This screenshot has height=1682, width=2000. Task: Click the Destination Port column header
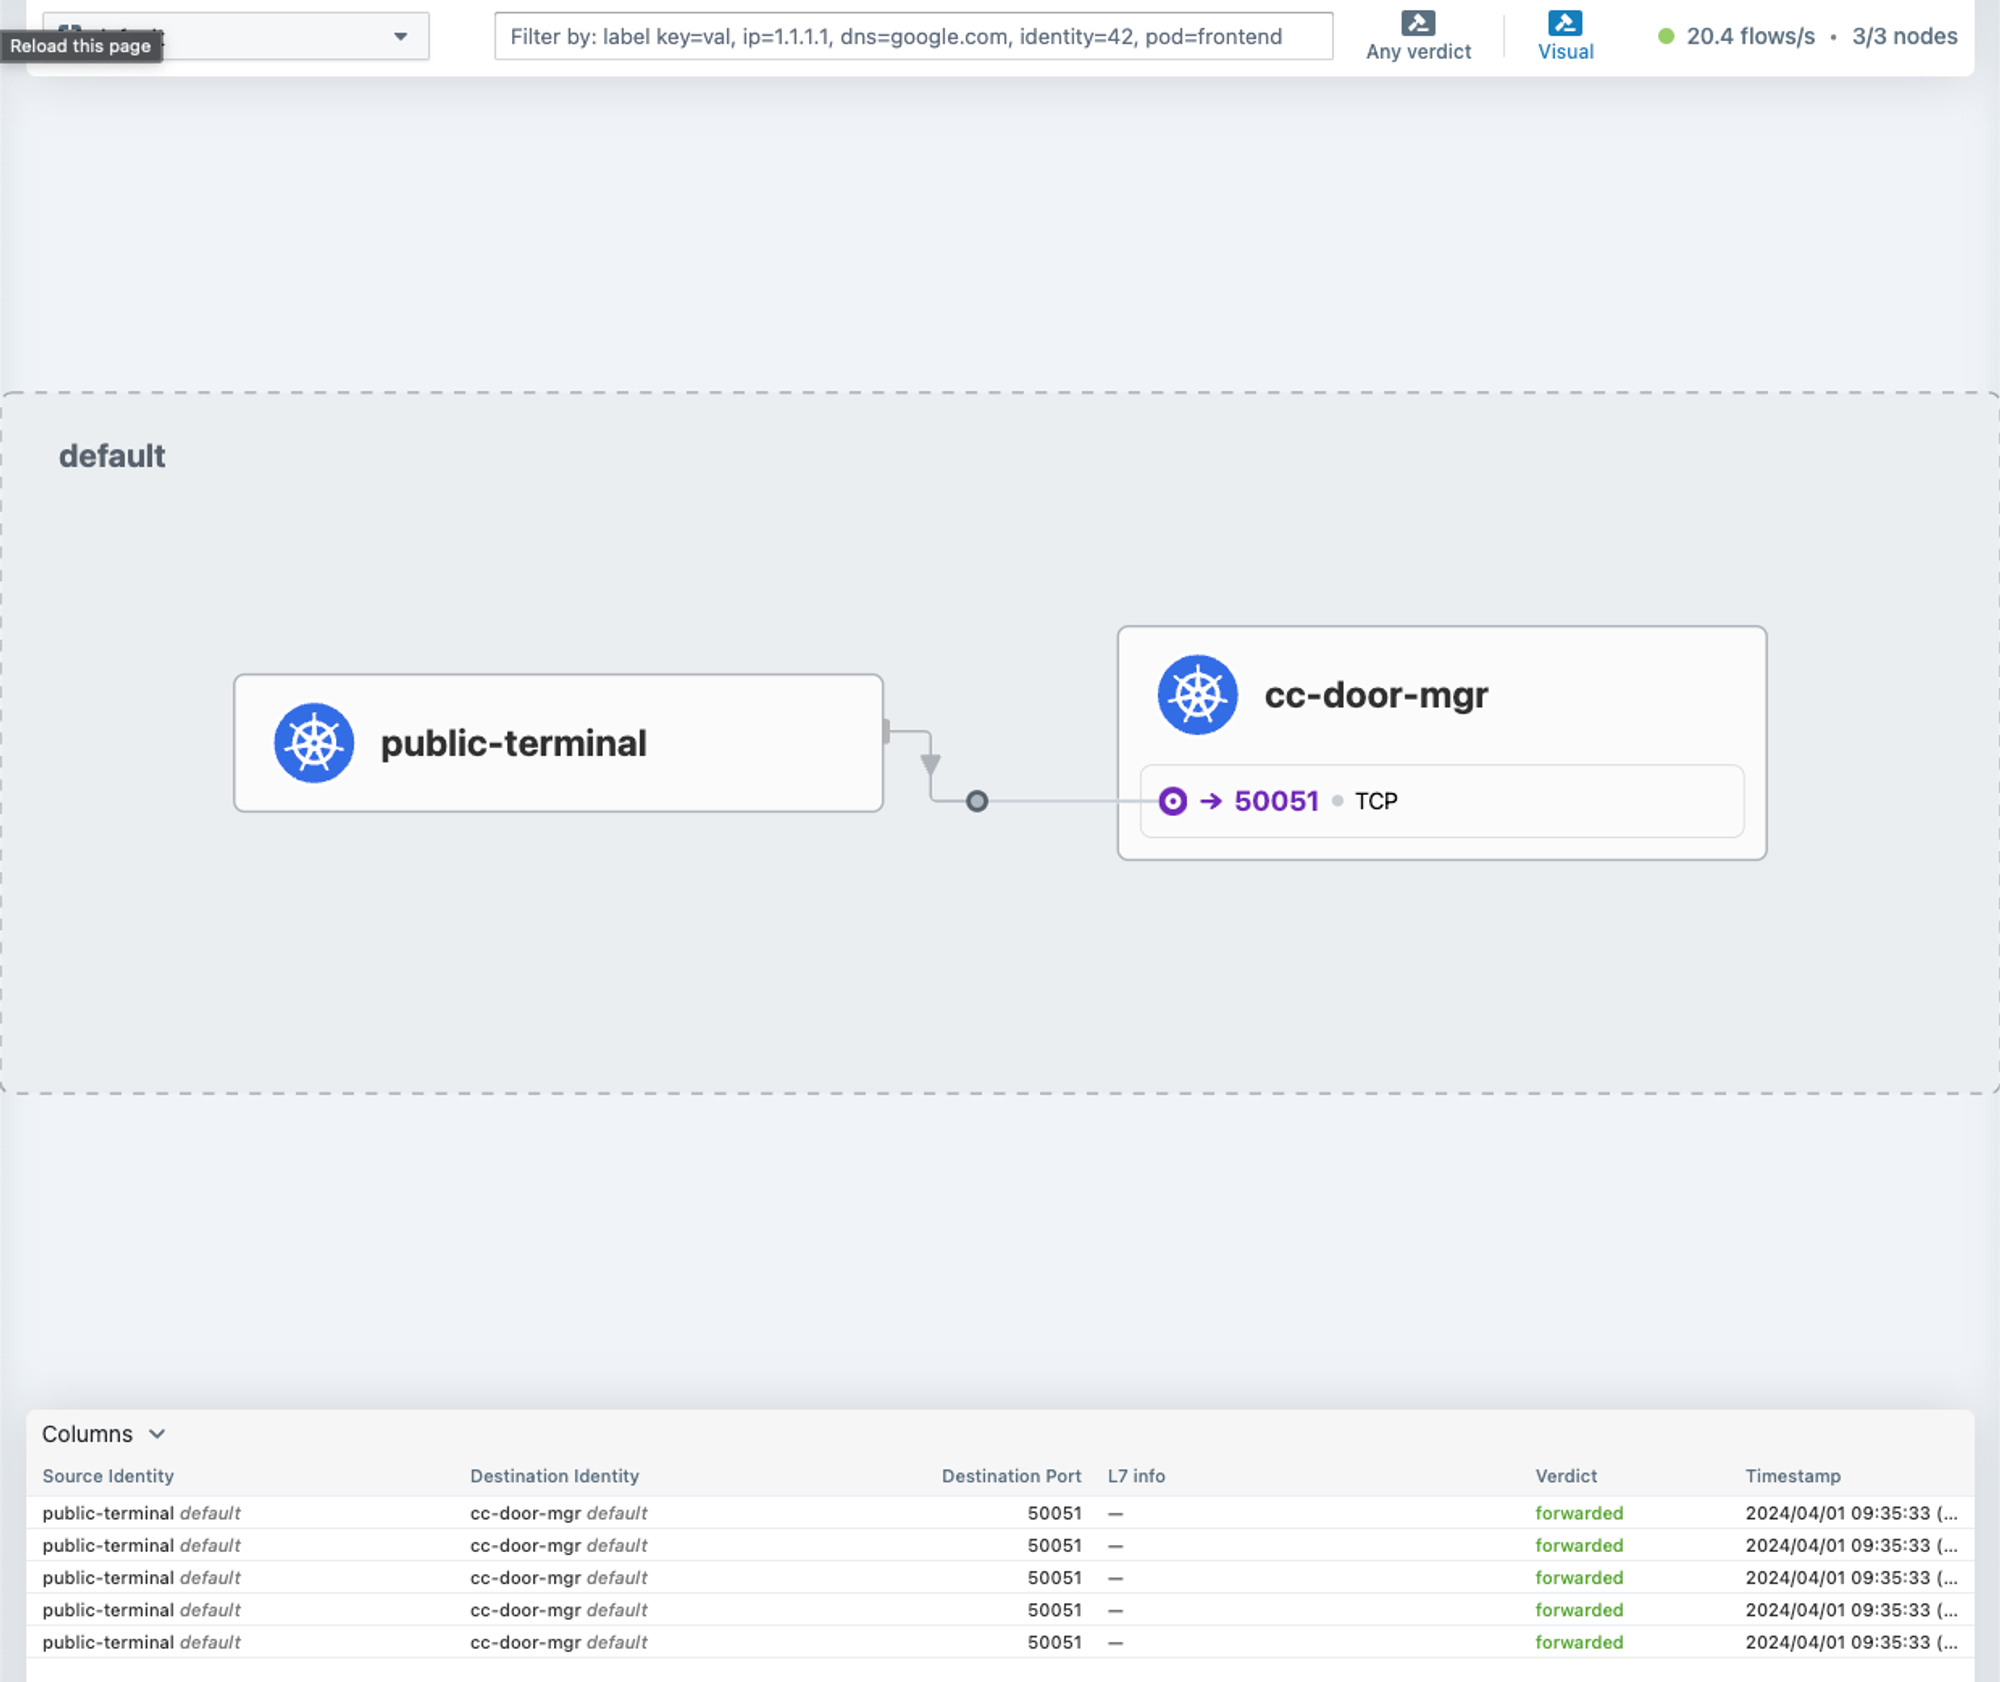point(1011,1476)
